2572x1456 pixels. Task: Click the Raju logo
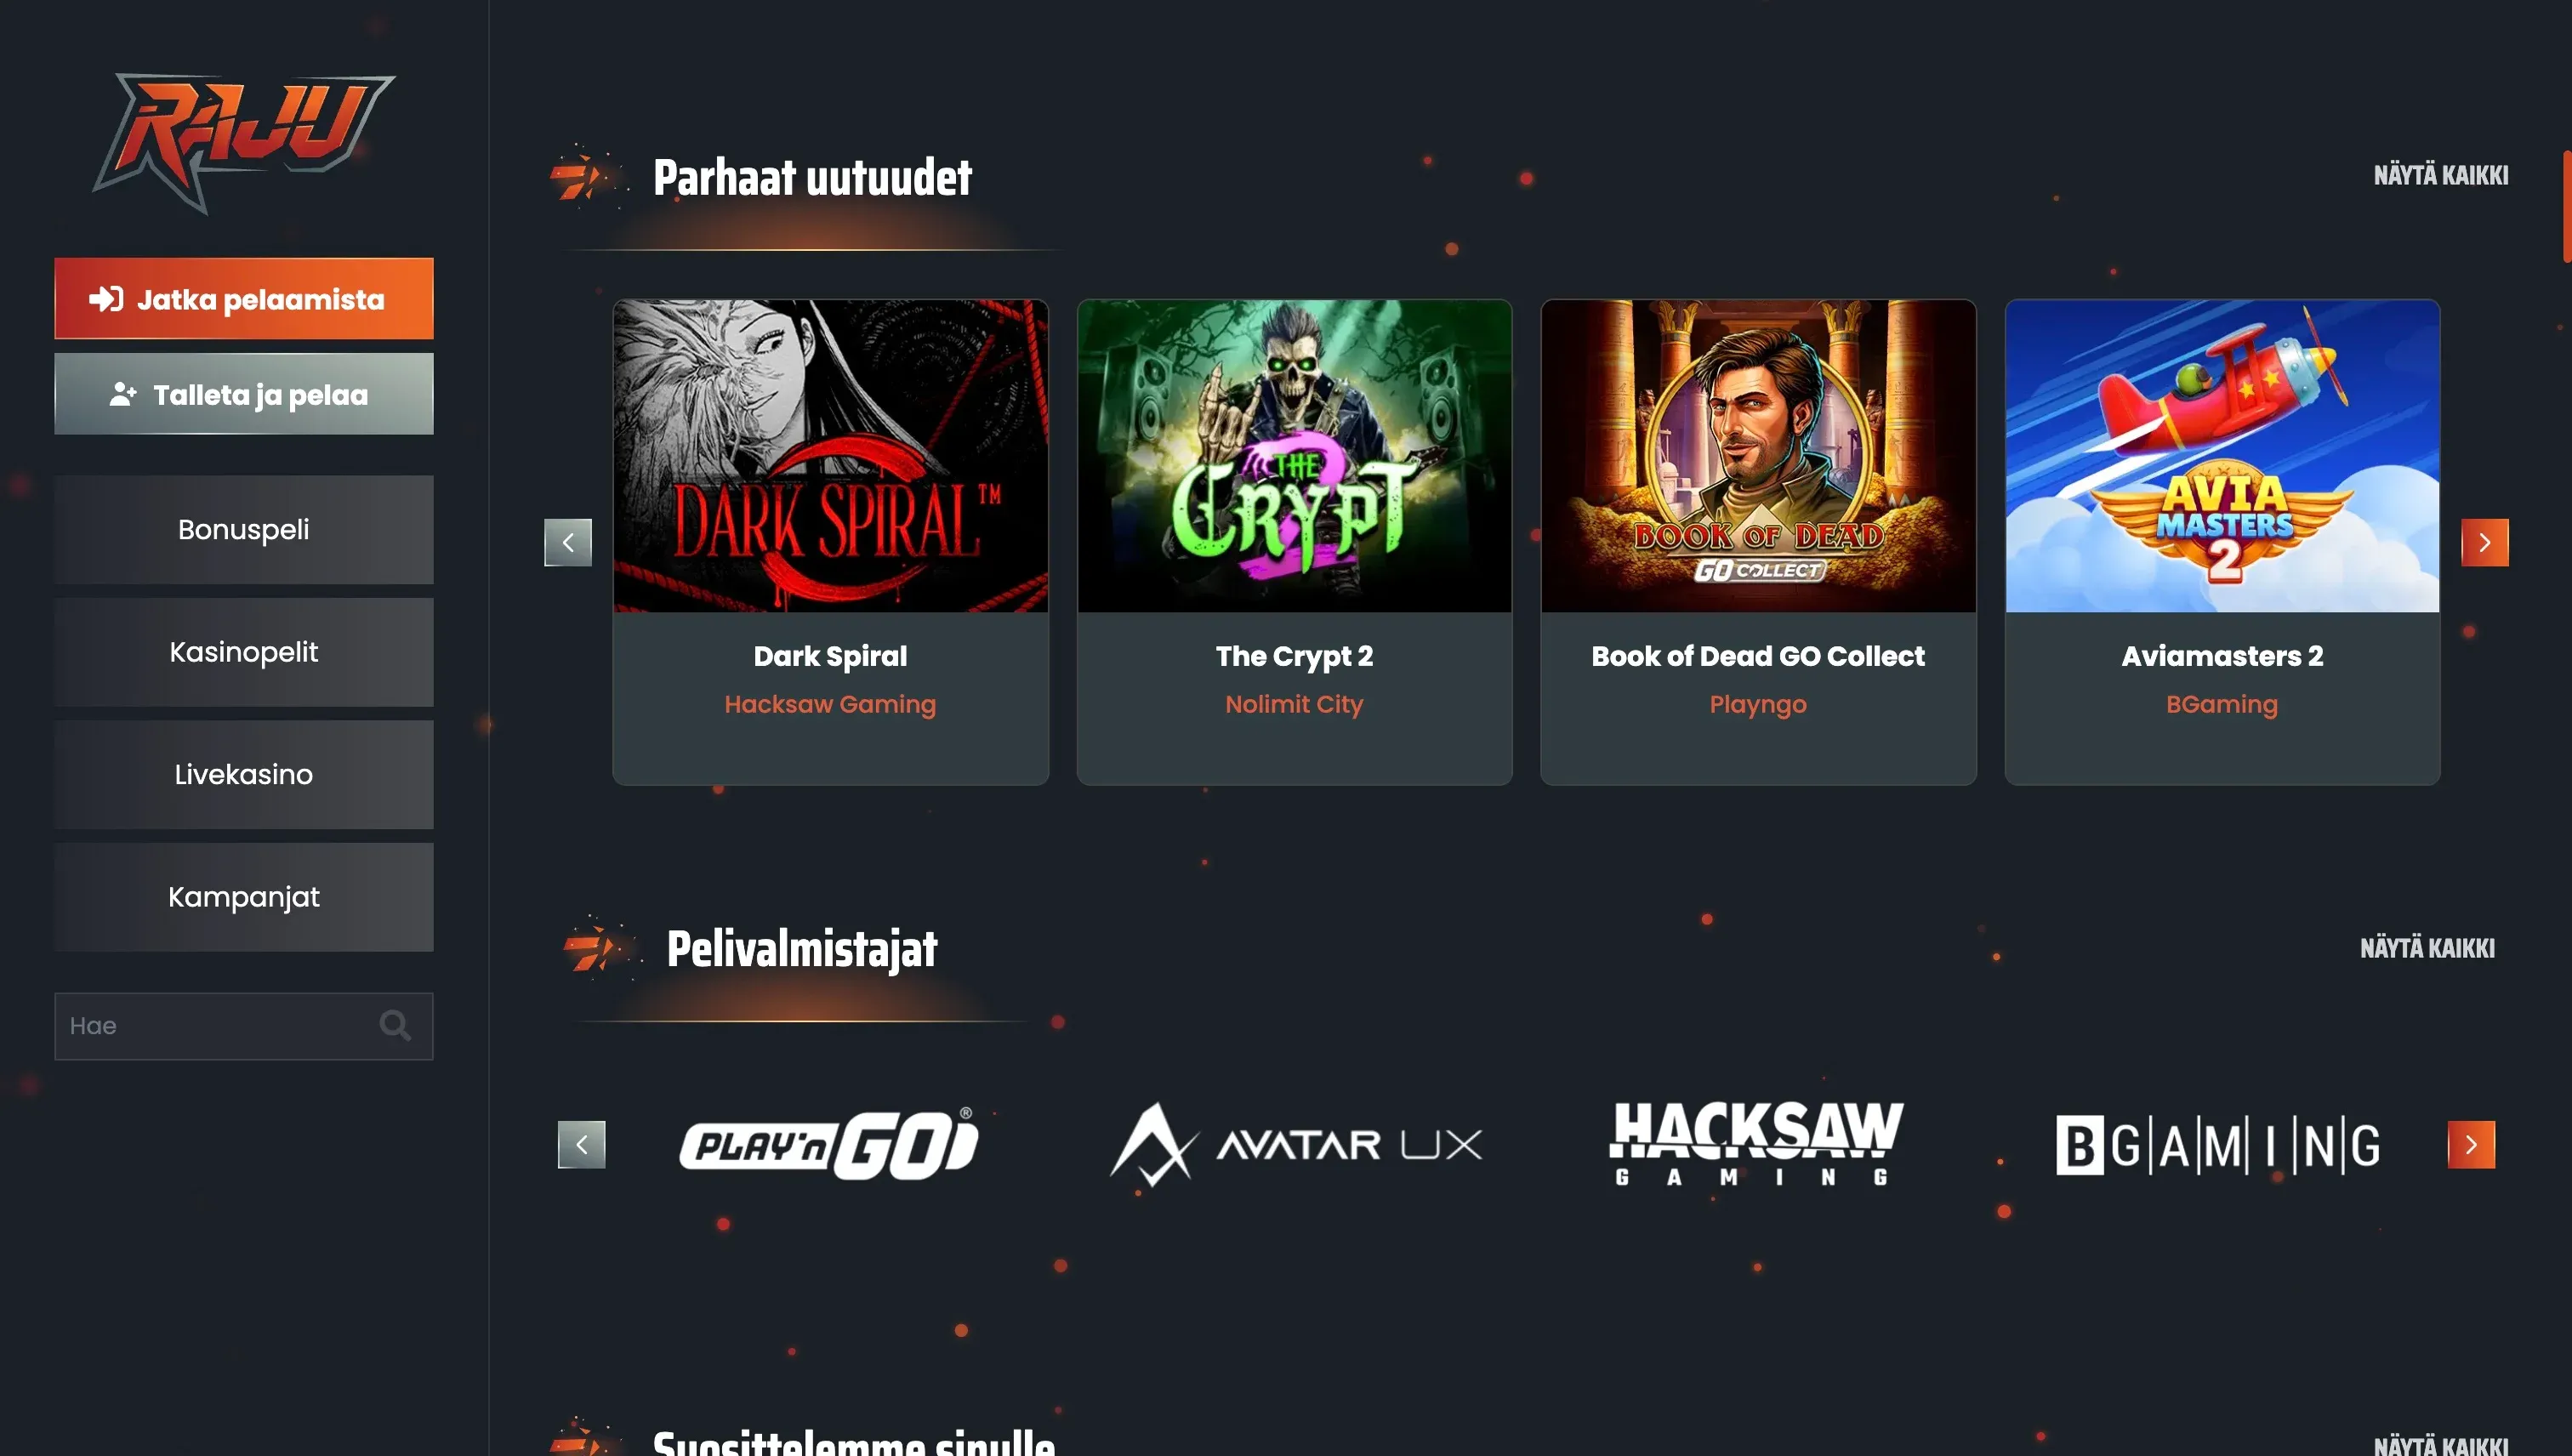pos(244,143)
